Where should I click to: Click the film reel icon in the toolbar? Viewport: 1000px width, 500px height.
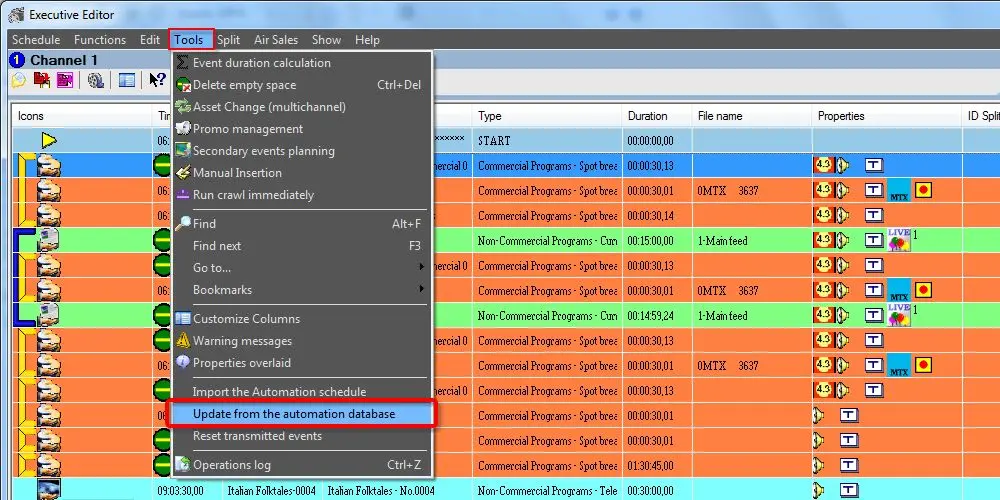point(96,80)
